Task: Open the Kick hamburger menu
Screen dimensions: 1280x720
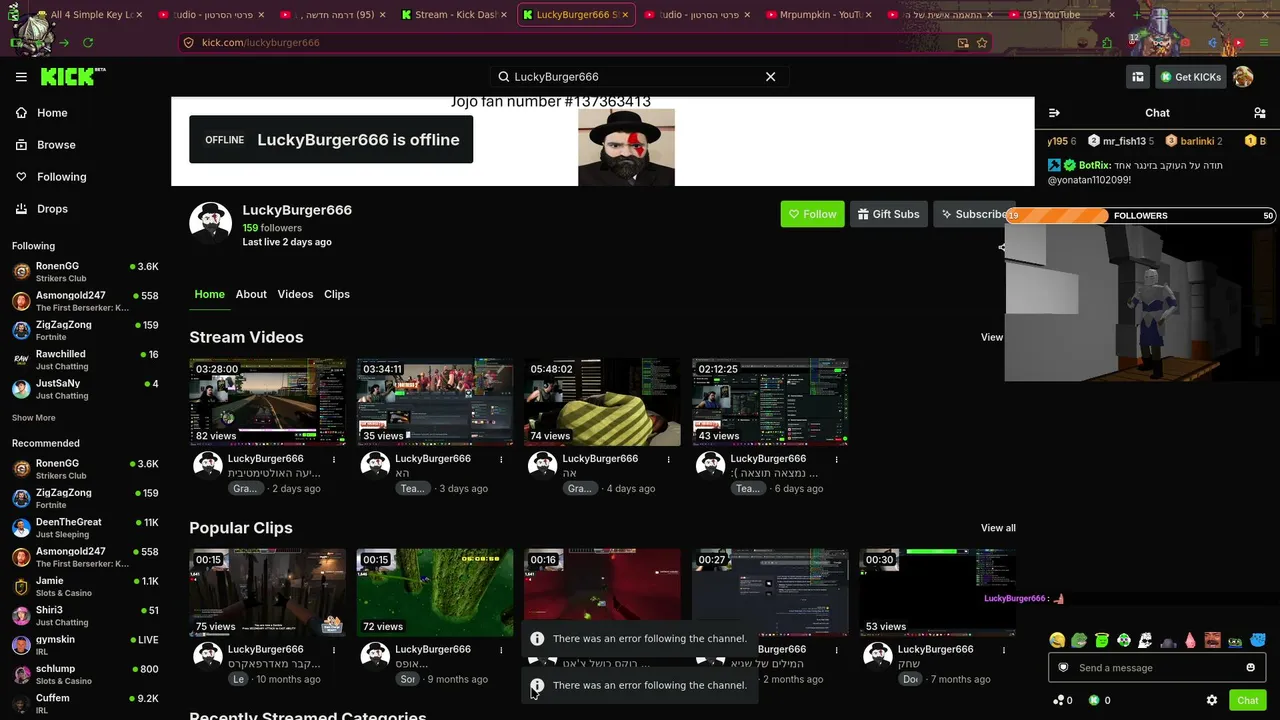Action: click(x=21, y=77)
